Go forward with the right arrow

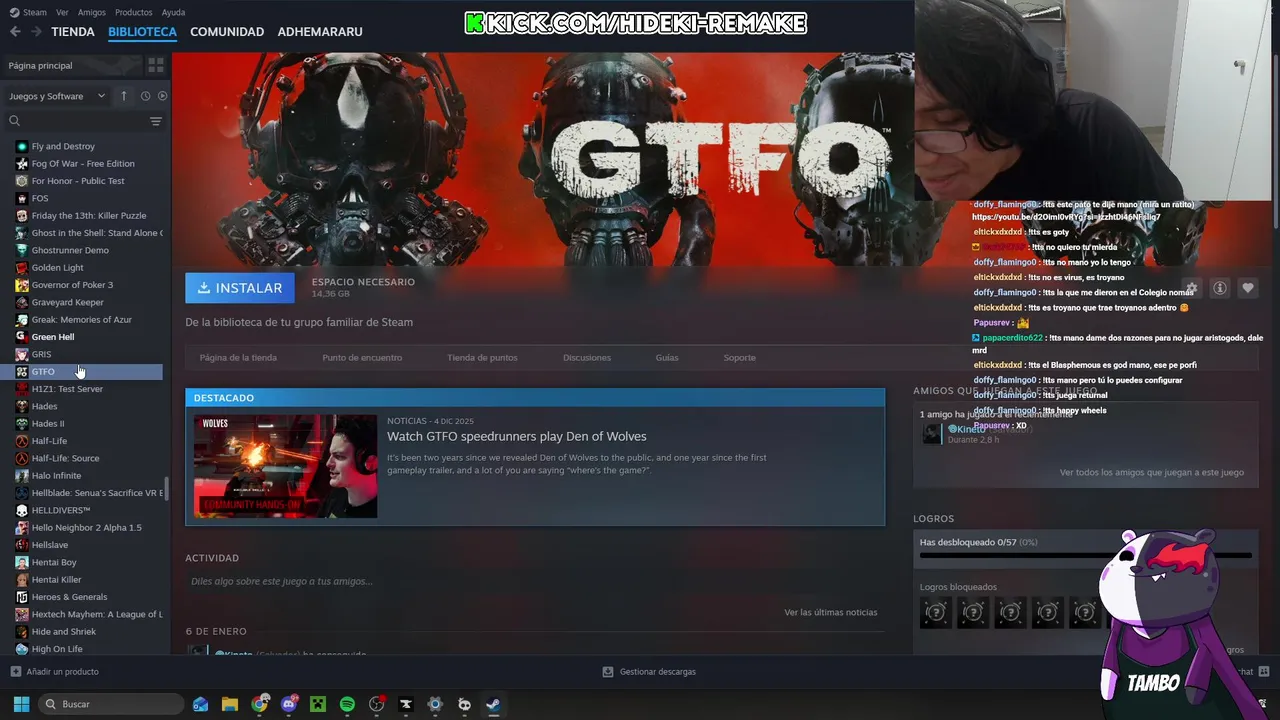point(36,32)
